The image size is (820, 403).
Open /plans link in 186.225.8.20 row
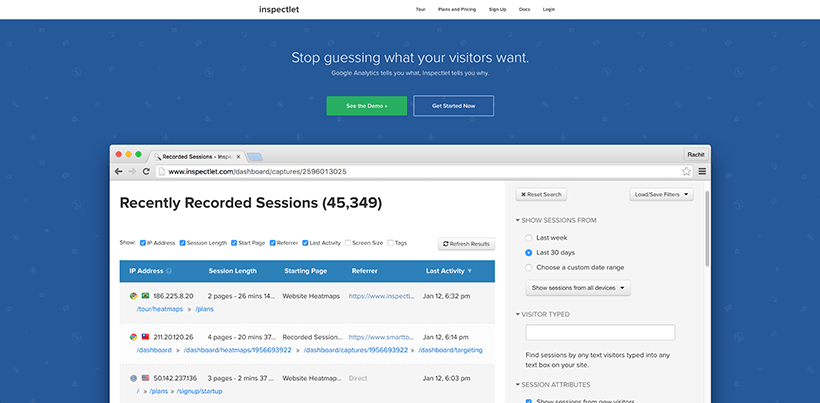(x=204, y=309)
